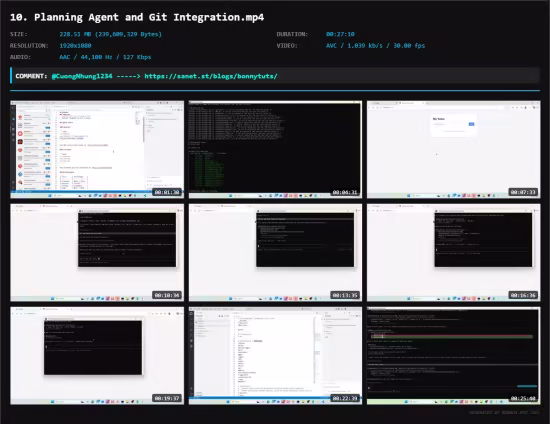Open the terminal thumbnail stamped 00:04:31
This screenshot has height=424, width=550.
click(275, 149)
